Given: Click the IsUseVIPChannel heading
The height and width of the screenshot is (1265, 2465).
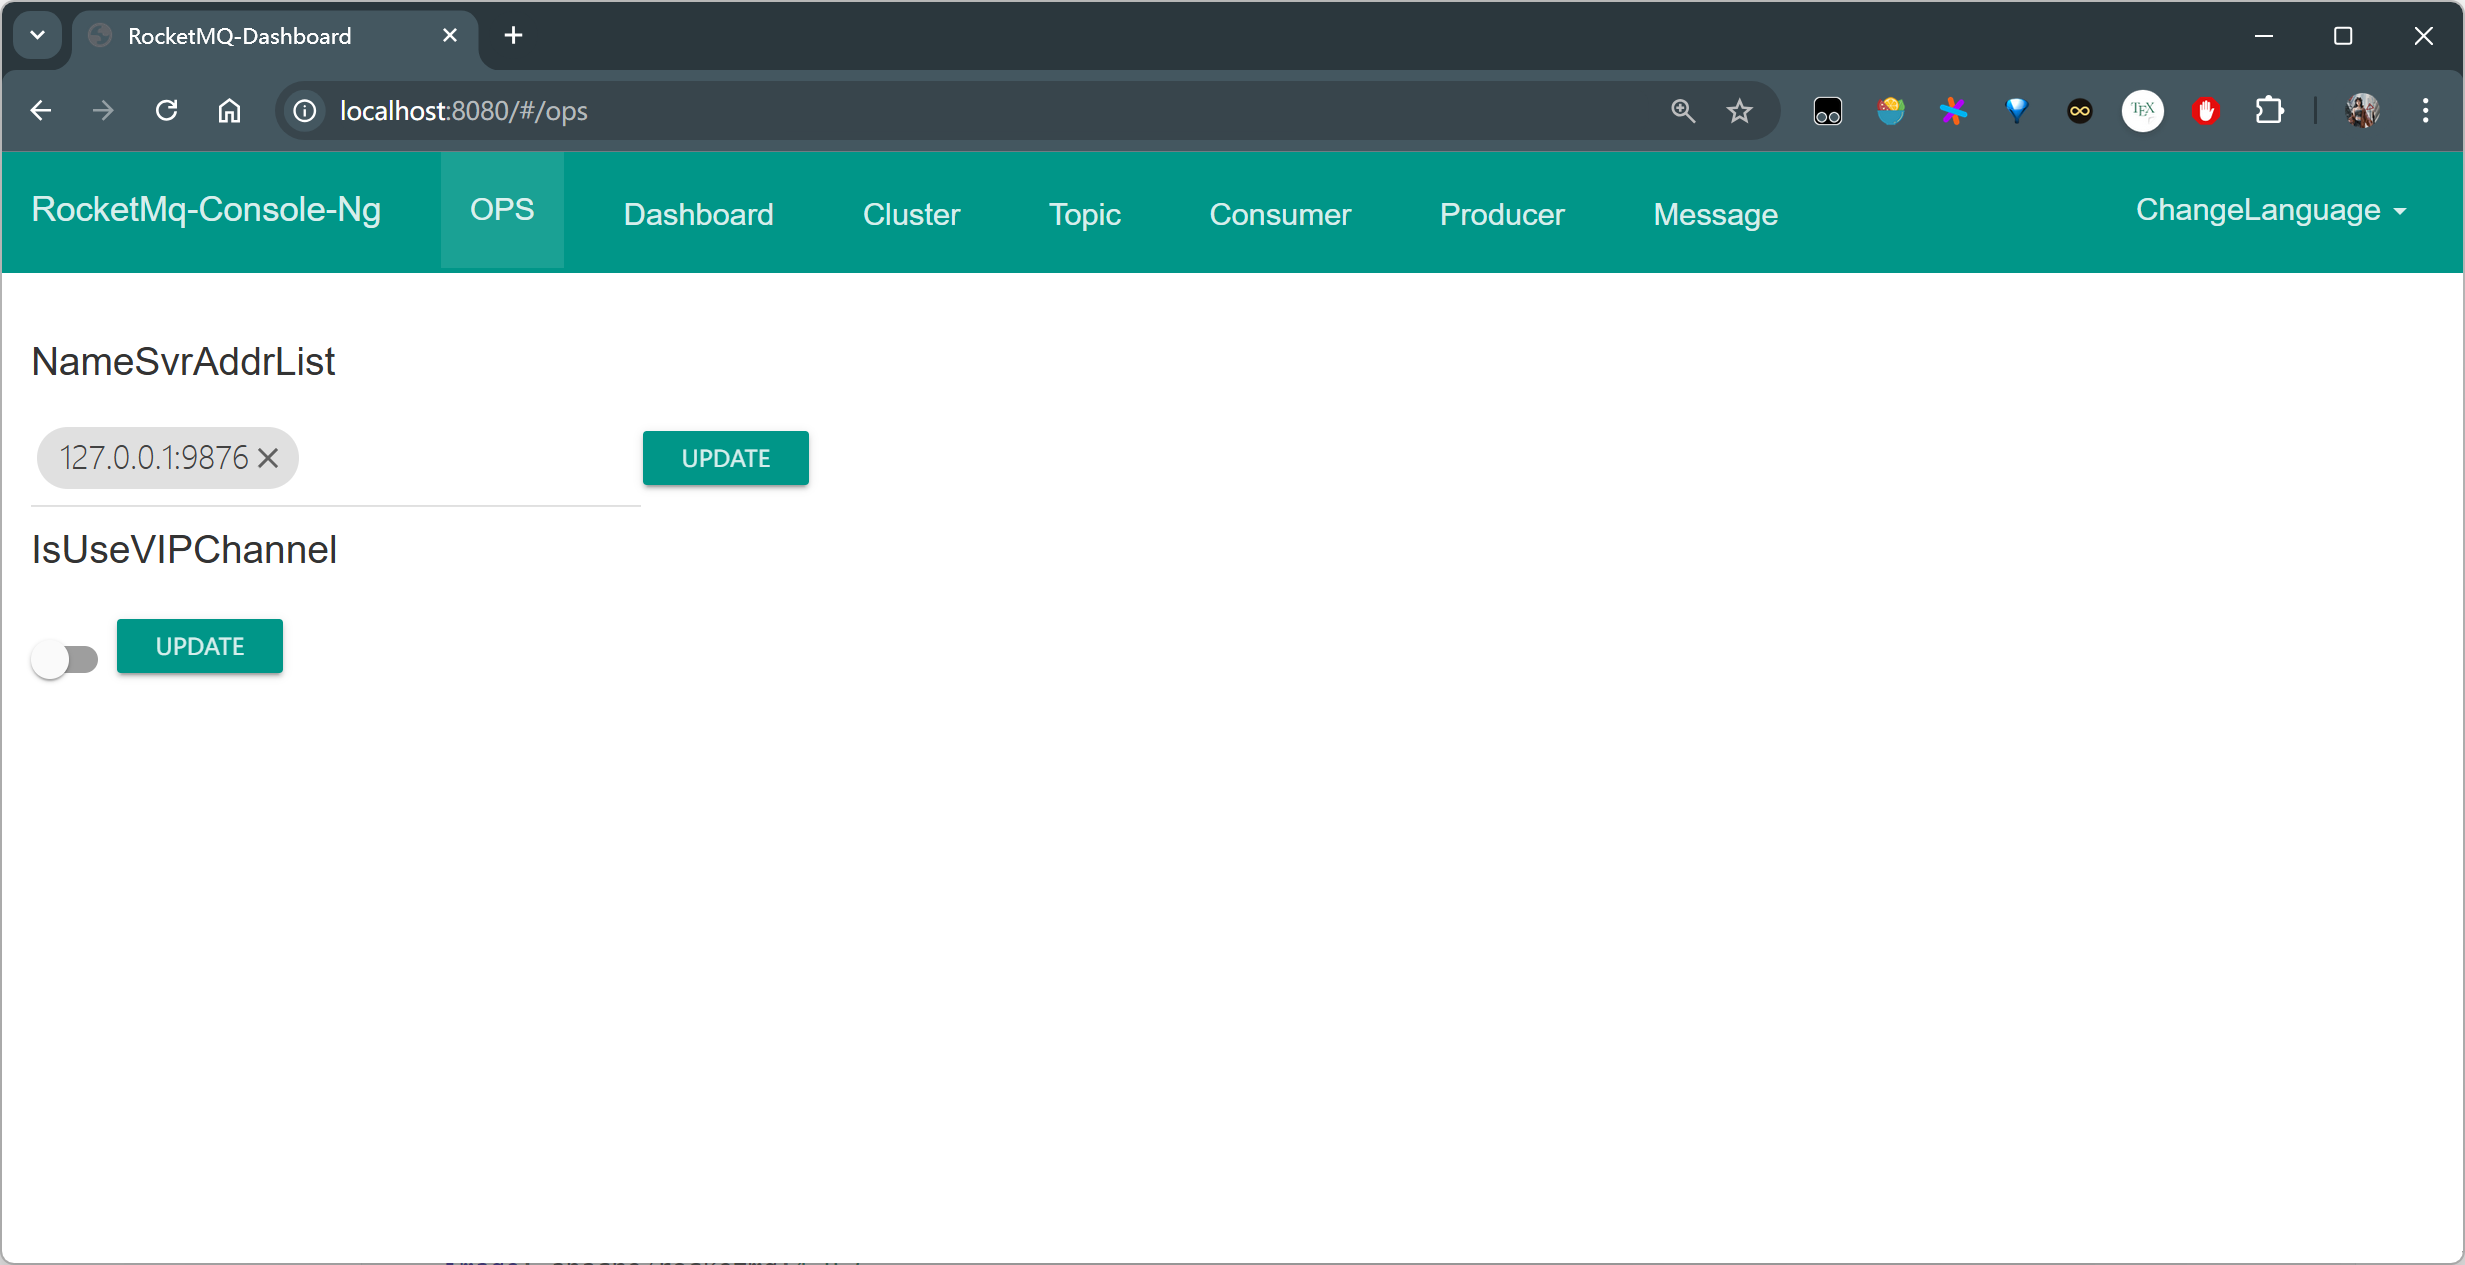Looking at the screenshot, I should (184, 550).
